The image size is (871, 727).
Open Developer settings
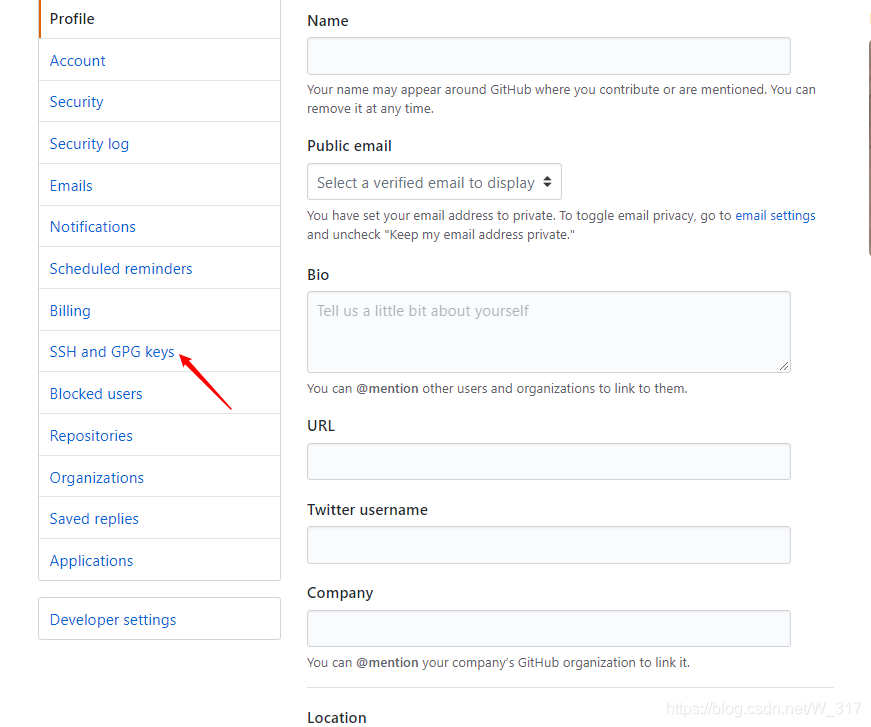pos(113,620)
